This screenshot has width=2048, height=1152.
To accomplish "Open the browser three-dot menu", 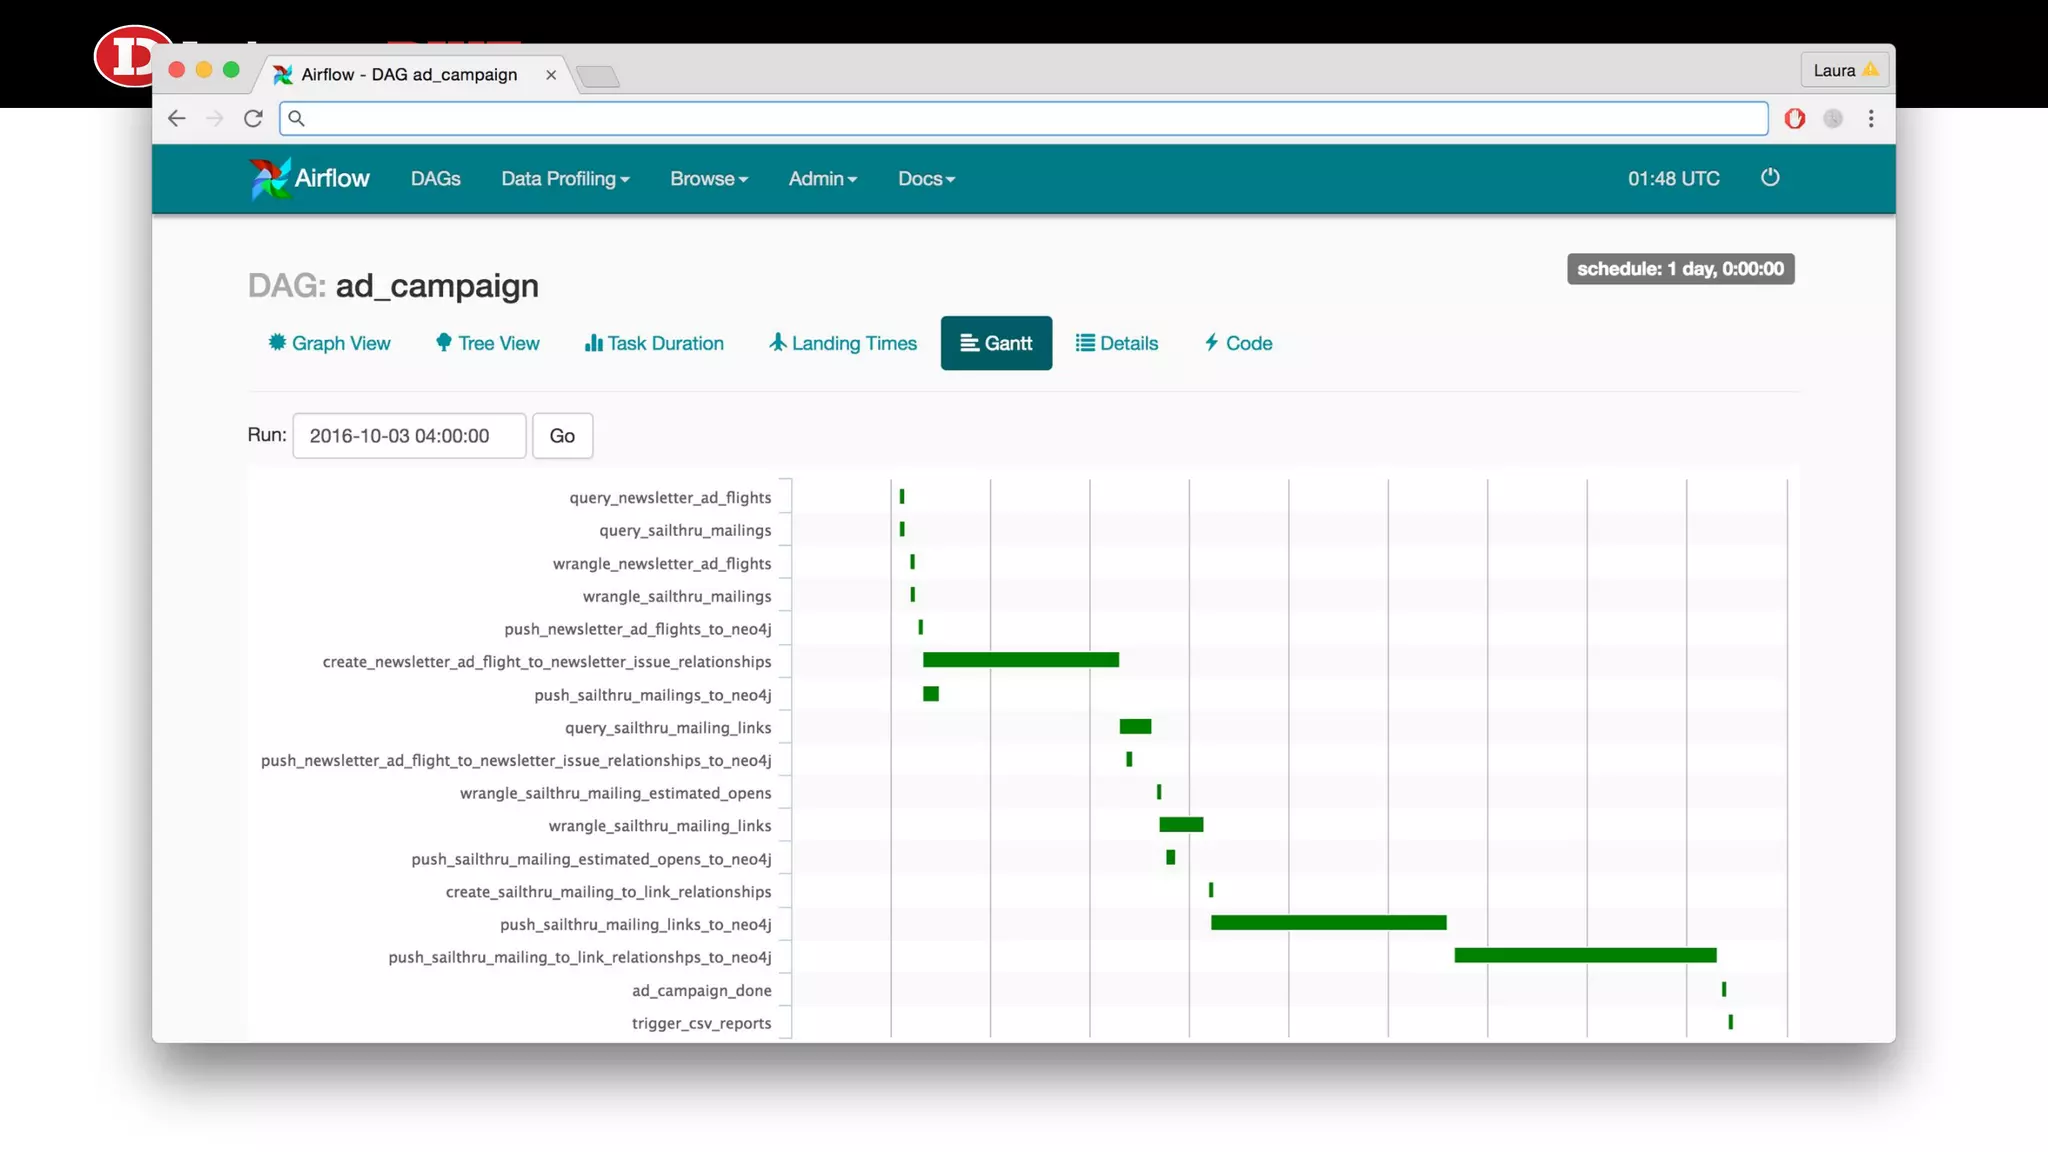I will tap(1871, 118).
